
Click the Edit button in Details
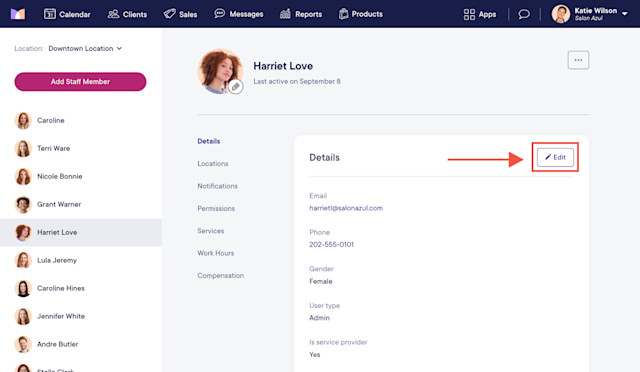[x=555, y=157]
